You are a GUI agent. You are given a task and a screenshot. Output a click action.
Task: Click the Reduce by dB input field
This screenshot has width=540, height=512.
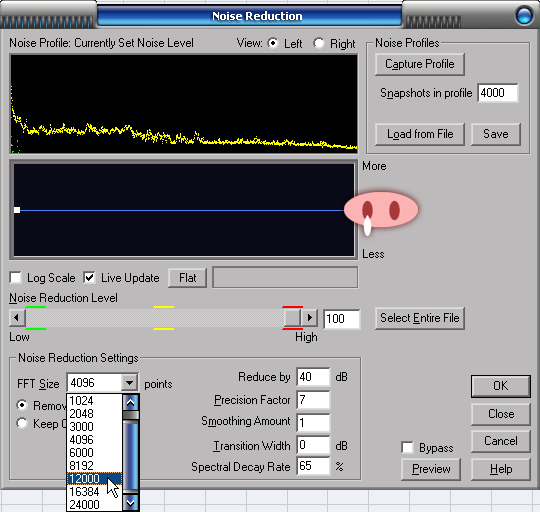tap(313, 377)
